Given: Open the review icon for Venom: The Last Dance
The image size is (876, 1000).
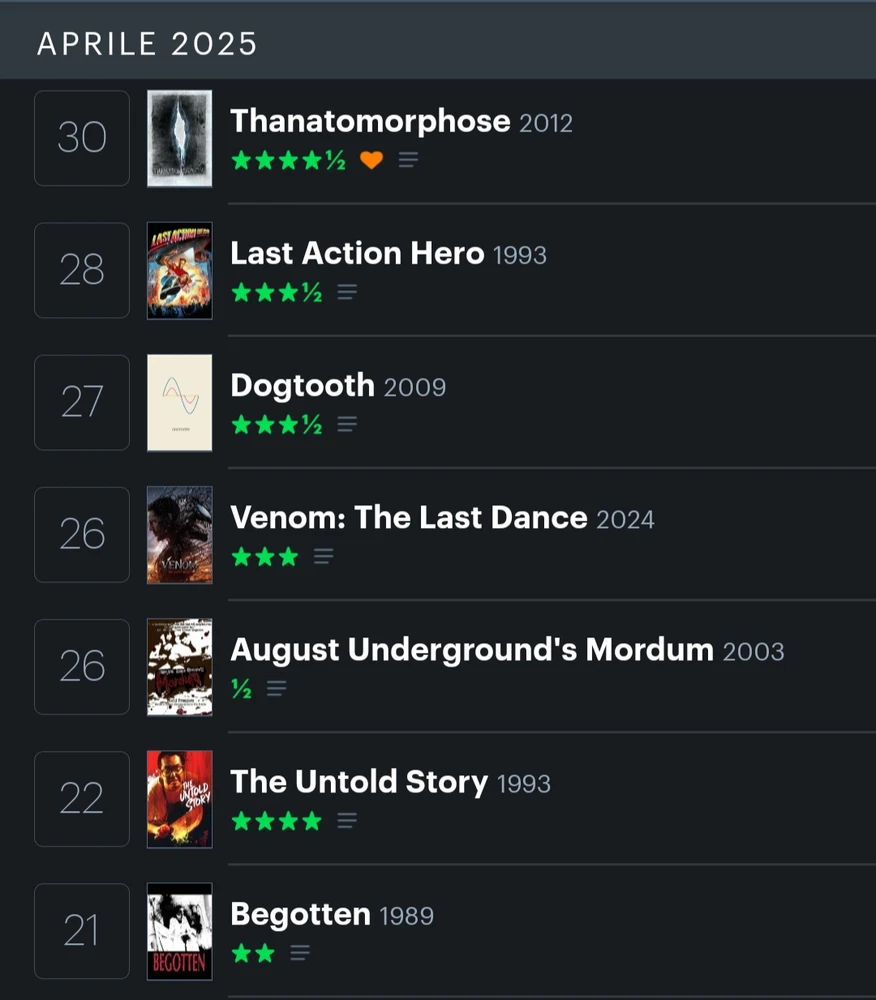Looking at the screenshot, I should (x=323, y=556).
